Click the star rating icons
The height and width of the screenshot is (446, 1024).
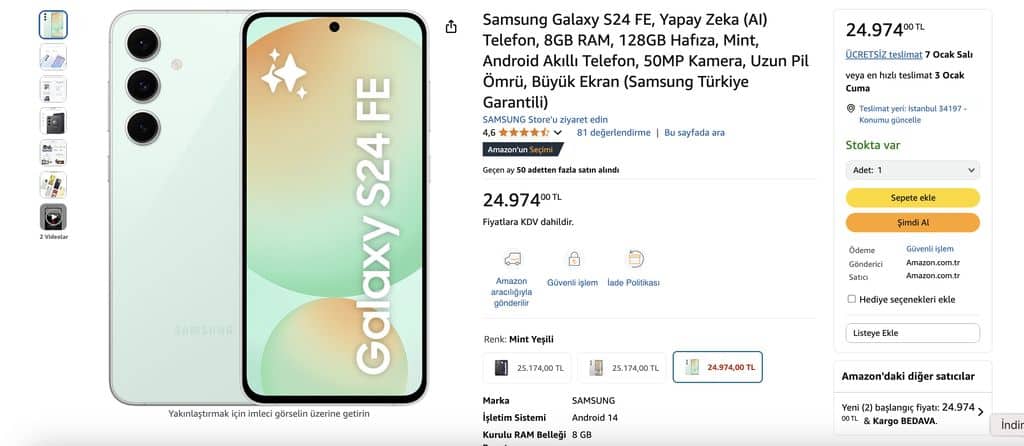(x=524, y=133)
